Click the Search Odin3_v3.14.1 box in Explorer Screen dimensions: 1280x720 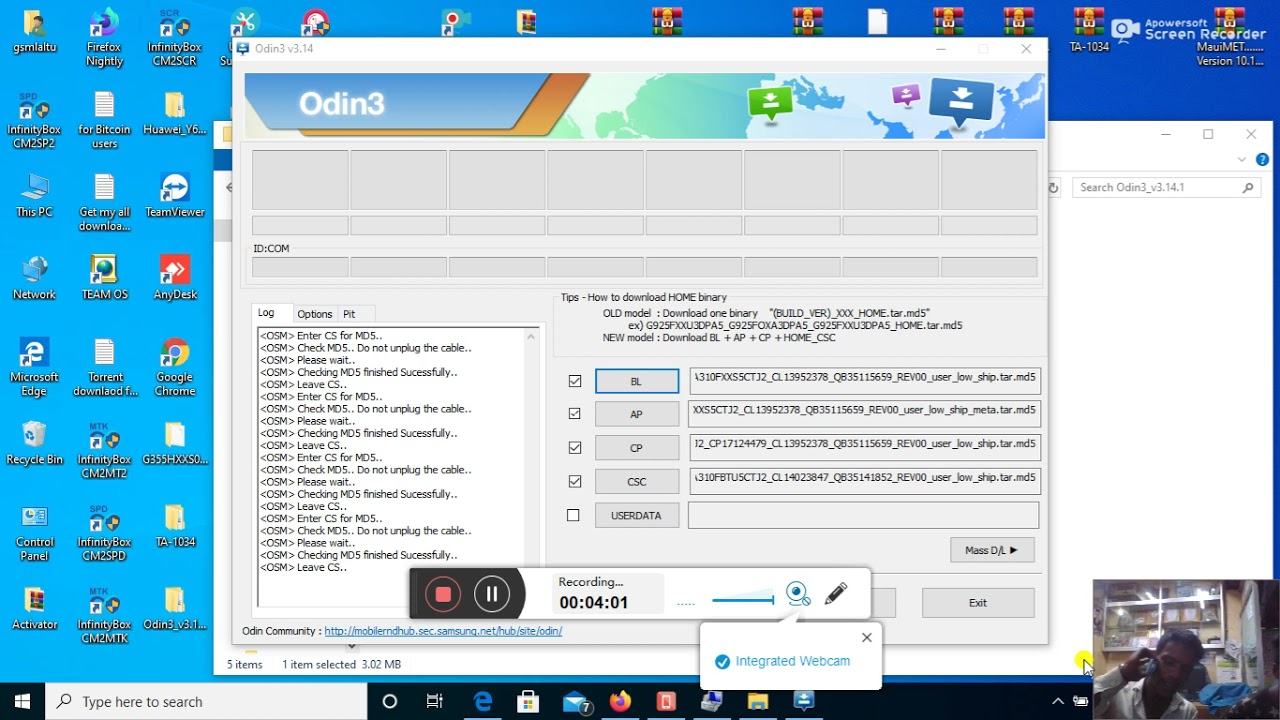(1165, 187)
